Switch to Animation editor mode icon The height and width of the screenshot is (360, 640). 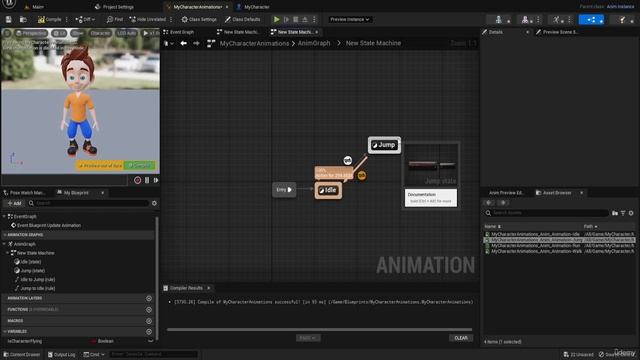tap(557, 19)
